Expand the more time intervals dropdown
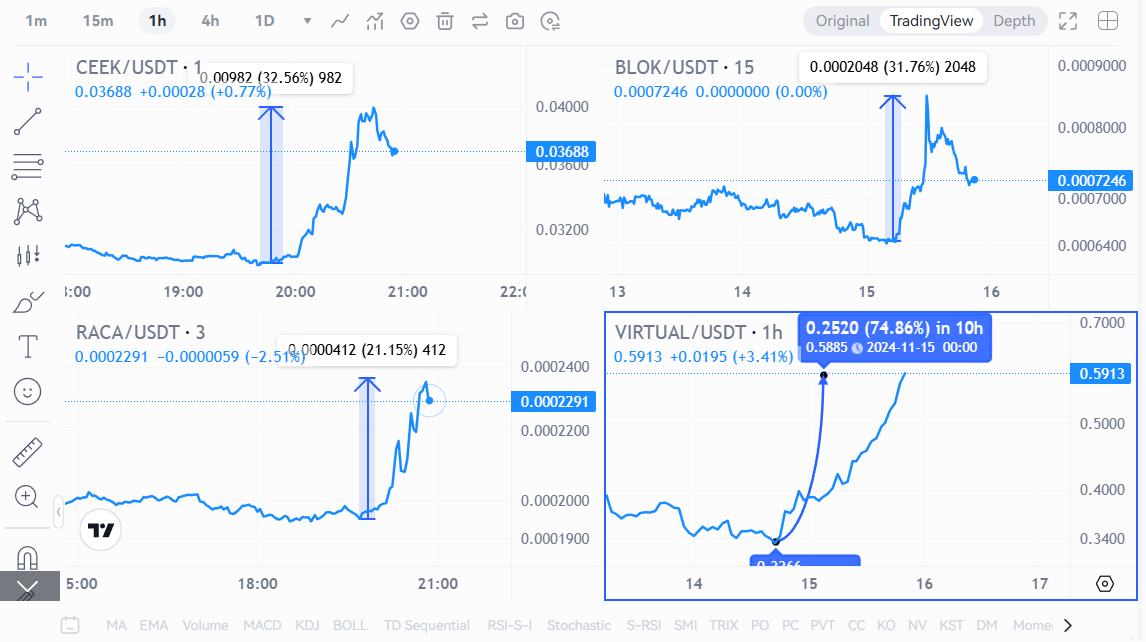The image size is (1146, 642). [x=307, y=21]
